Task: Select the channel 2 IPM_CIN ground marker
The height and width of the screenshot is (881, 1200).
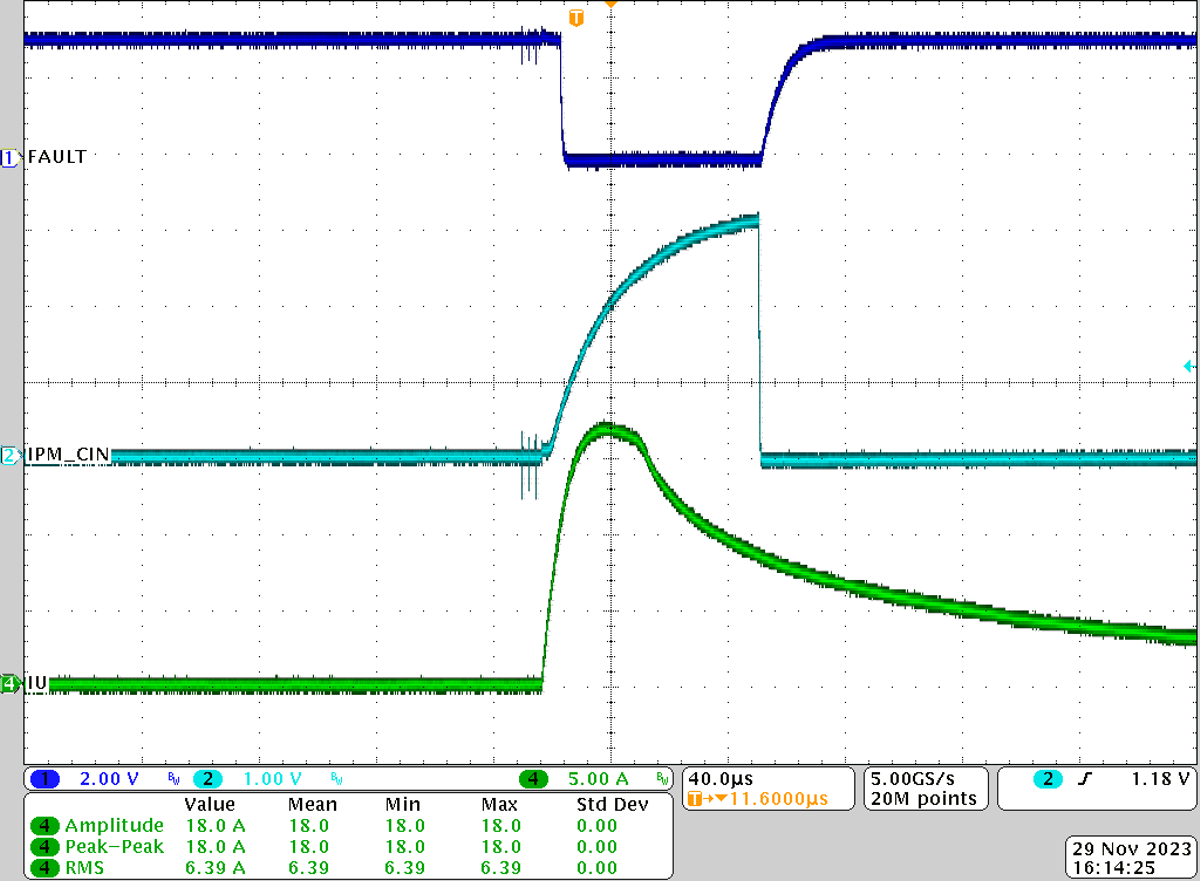Action: [x=10, y=456]
